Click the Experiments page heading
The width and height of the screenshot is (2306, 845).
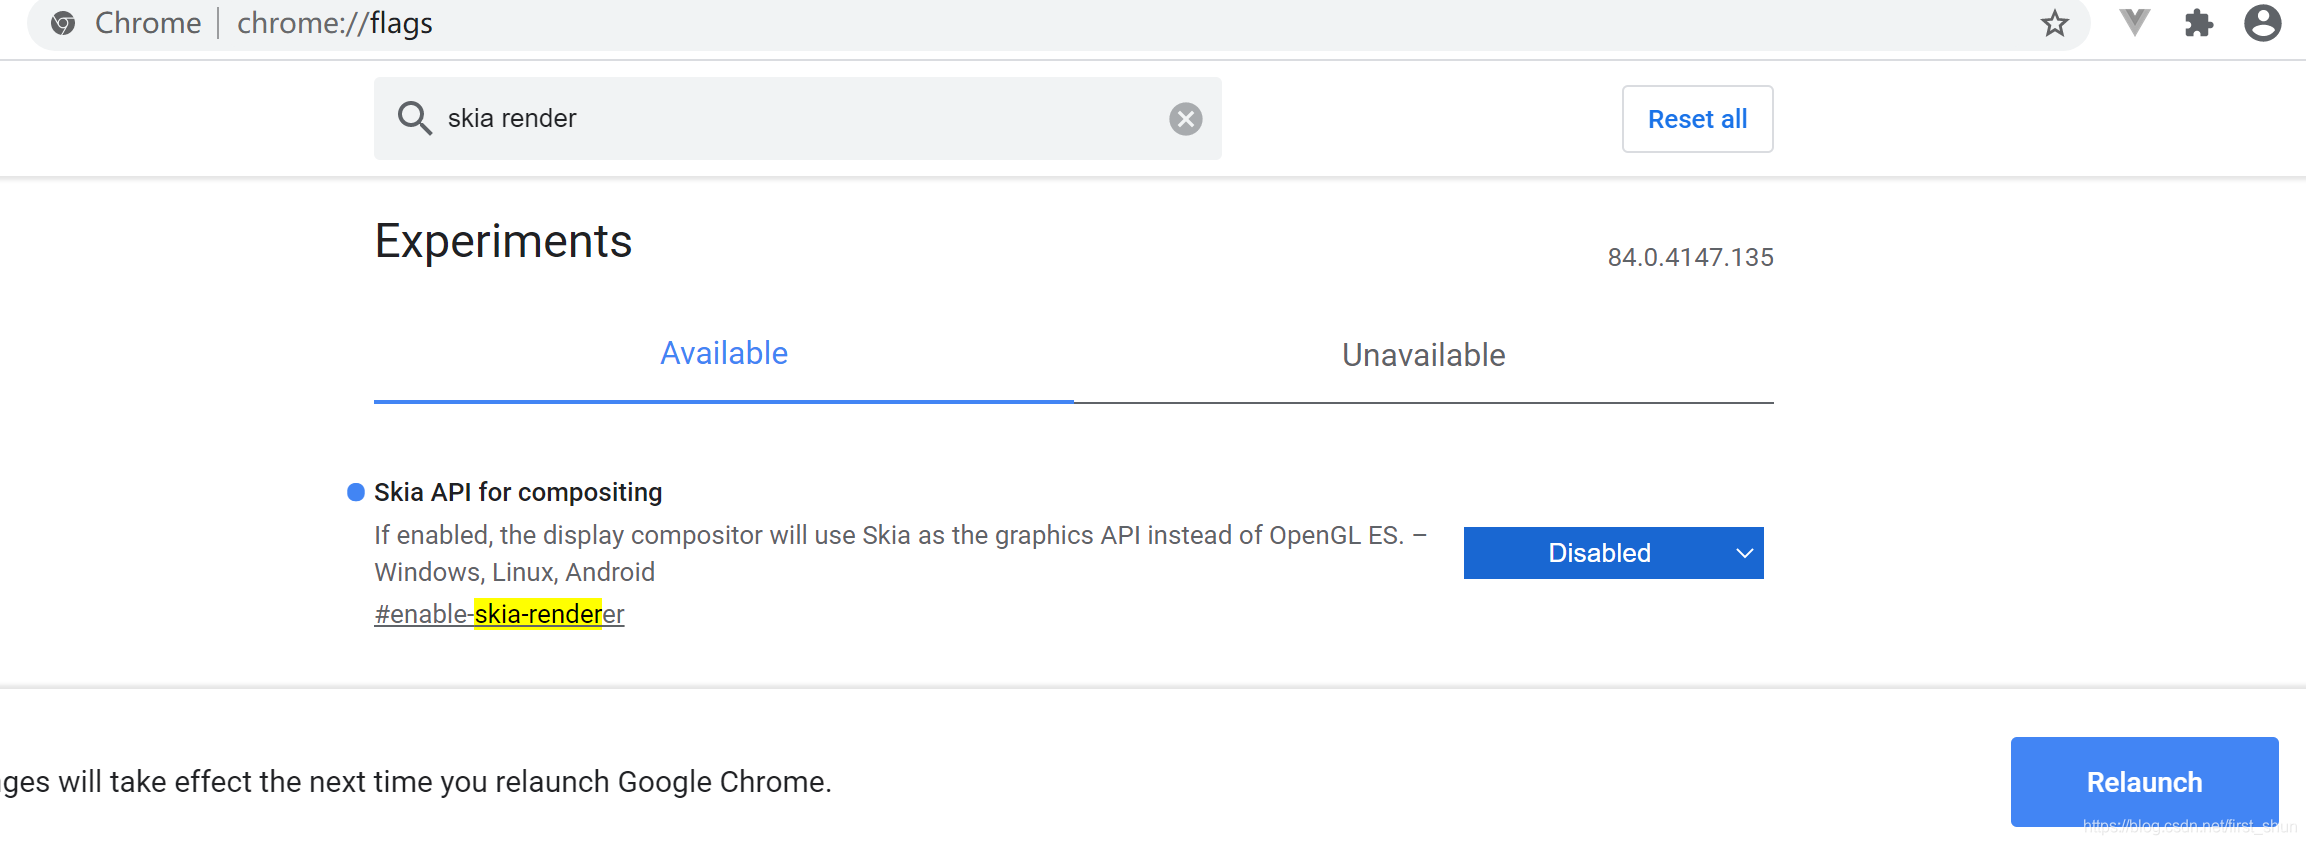(x=503, y=241)
